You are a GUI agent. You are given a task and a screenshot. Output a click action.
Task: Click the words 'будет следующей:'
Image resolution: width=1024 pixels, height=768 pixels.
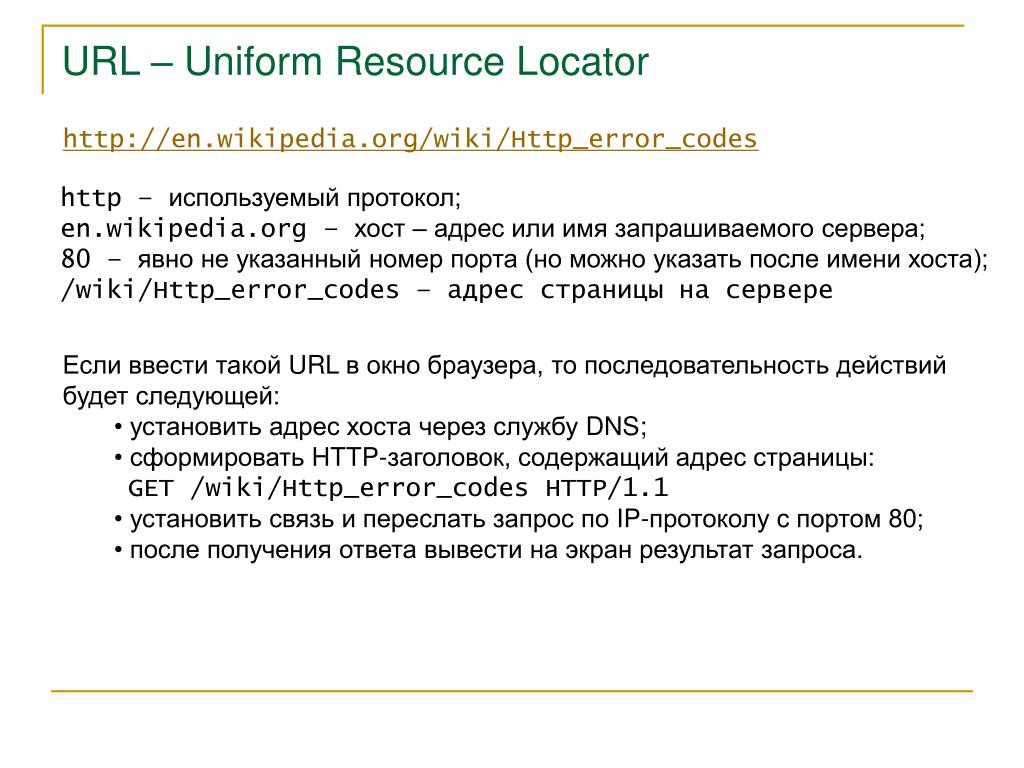pyautogui.click(x=171, y=396)
